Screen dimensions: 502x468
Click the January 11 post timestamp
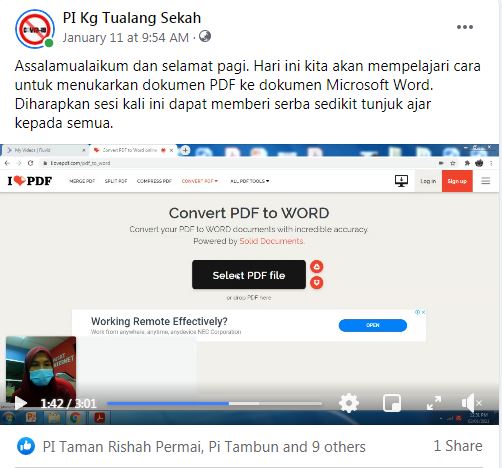coord(126,37)
